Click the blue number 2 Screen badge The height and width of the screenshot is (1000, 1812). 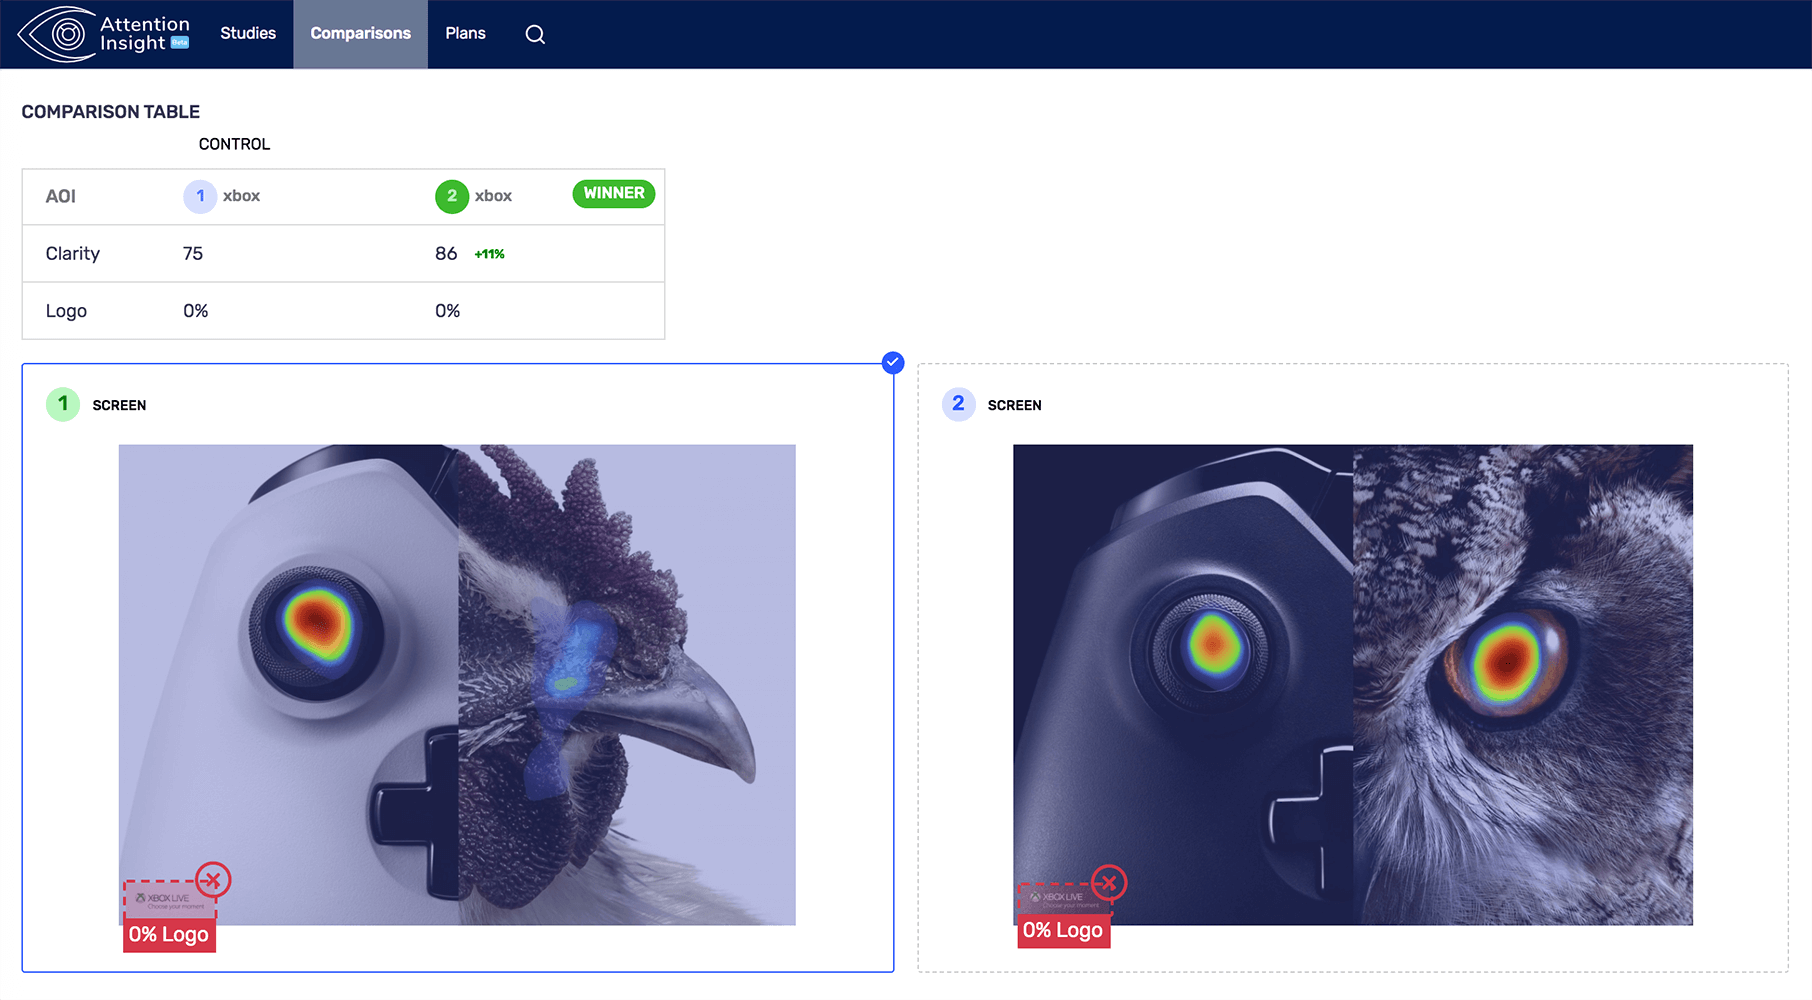tap(958, 404)
